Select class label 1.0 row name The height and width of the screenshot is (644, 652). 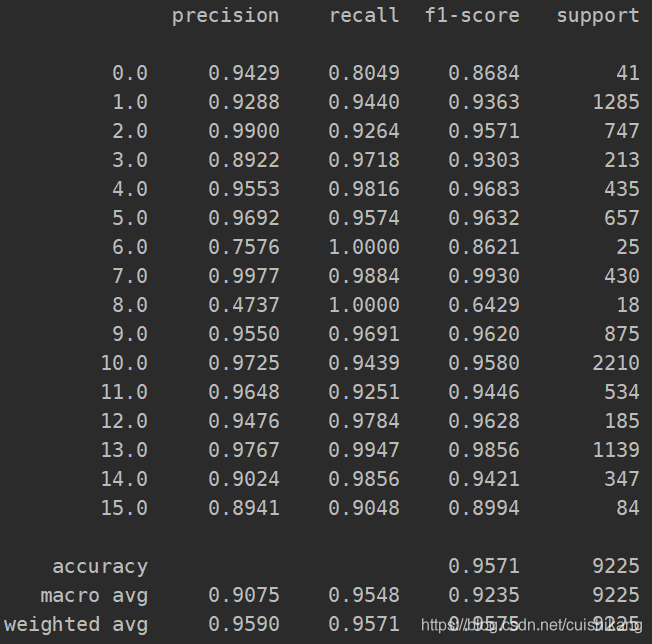(x=130, y=102)
